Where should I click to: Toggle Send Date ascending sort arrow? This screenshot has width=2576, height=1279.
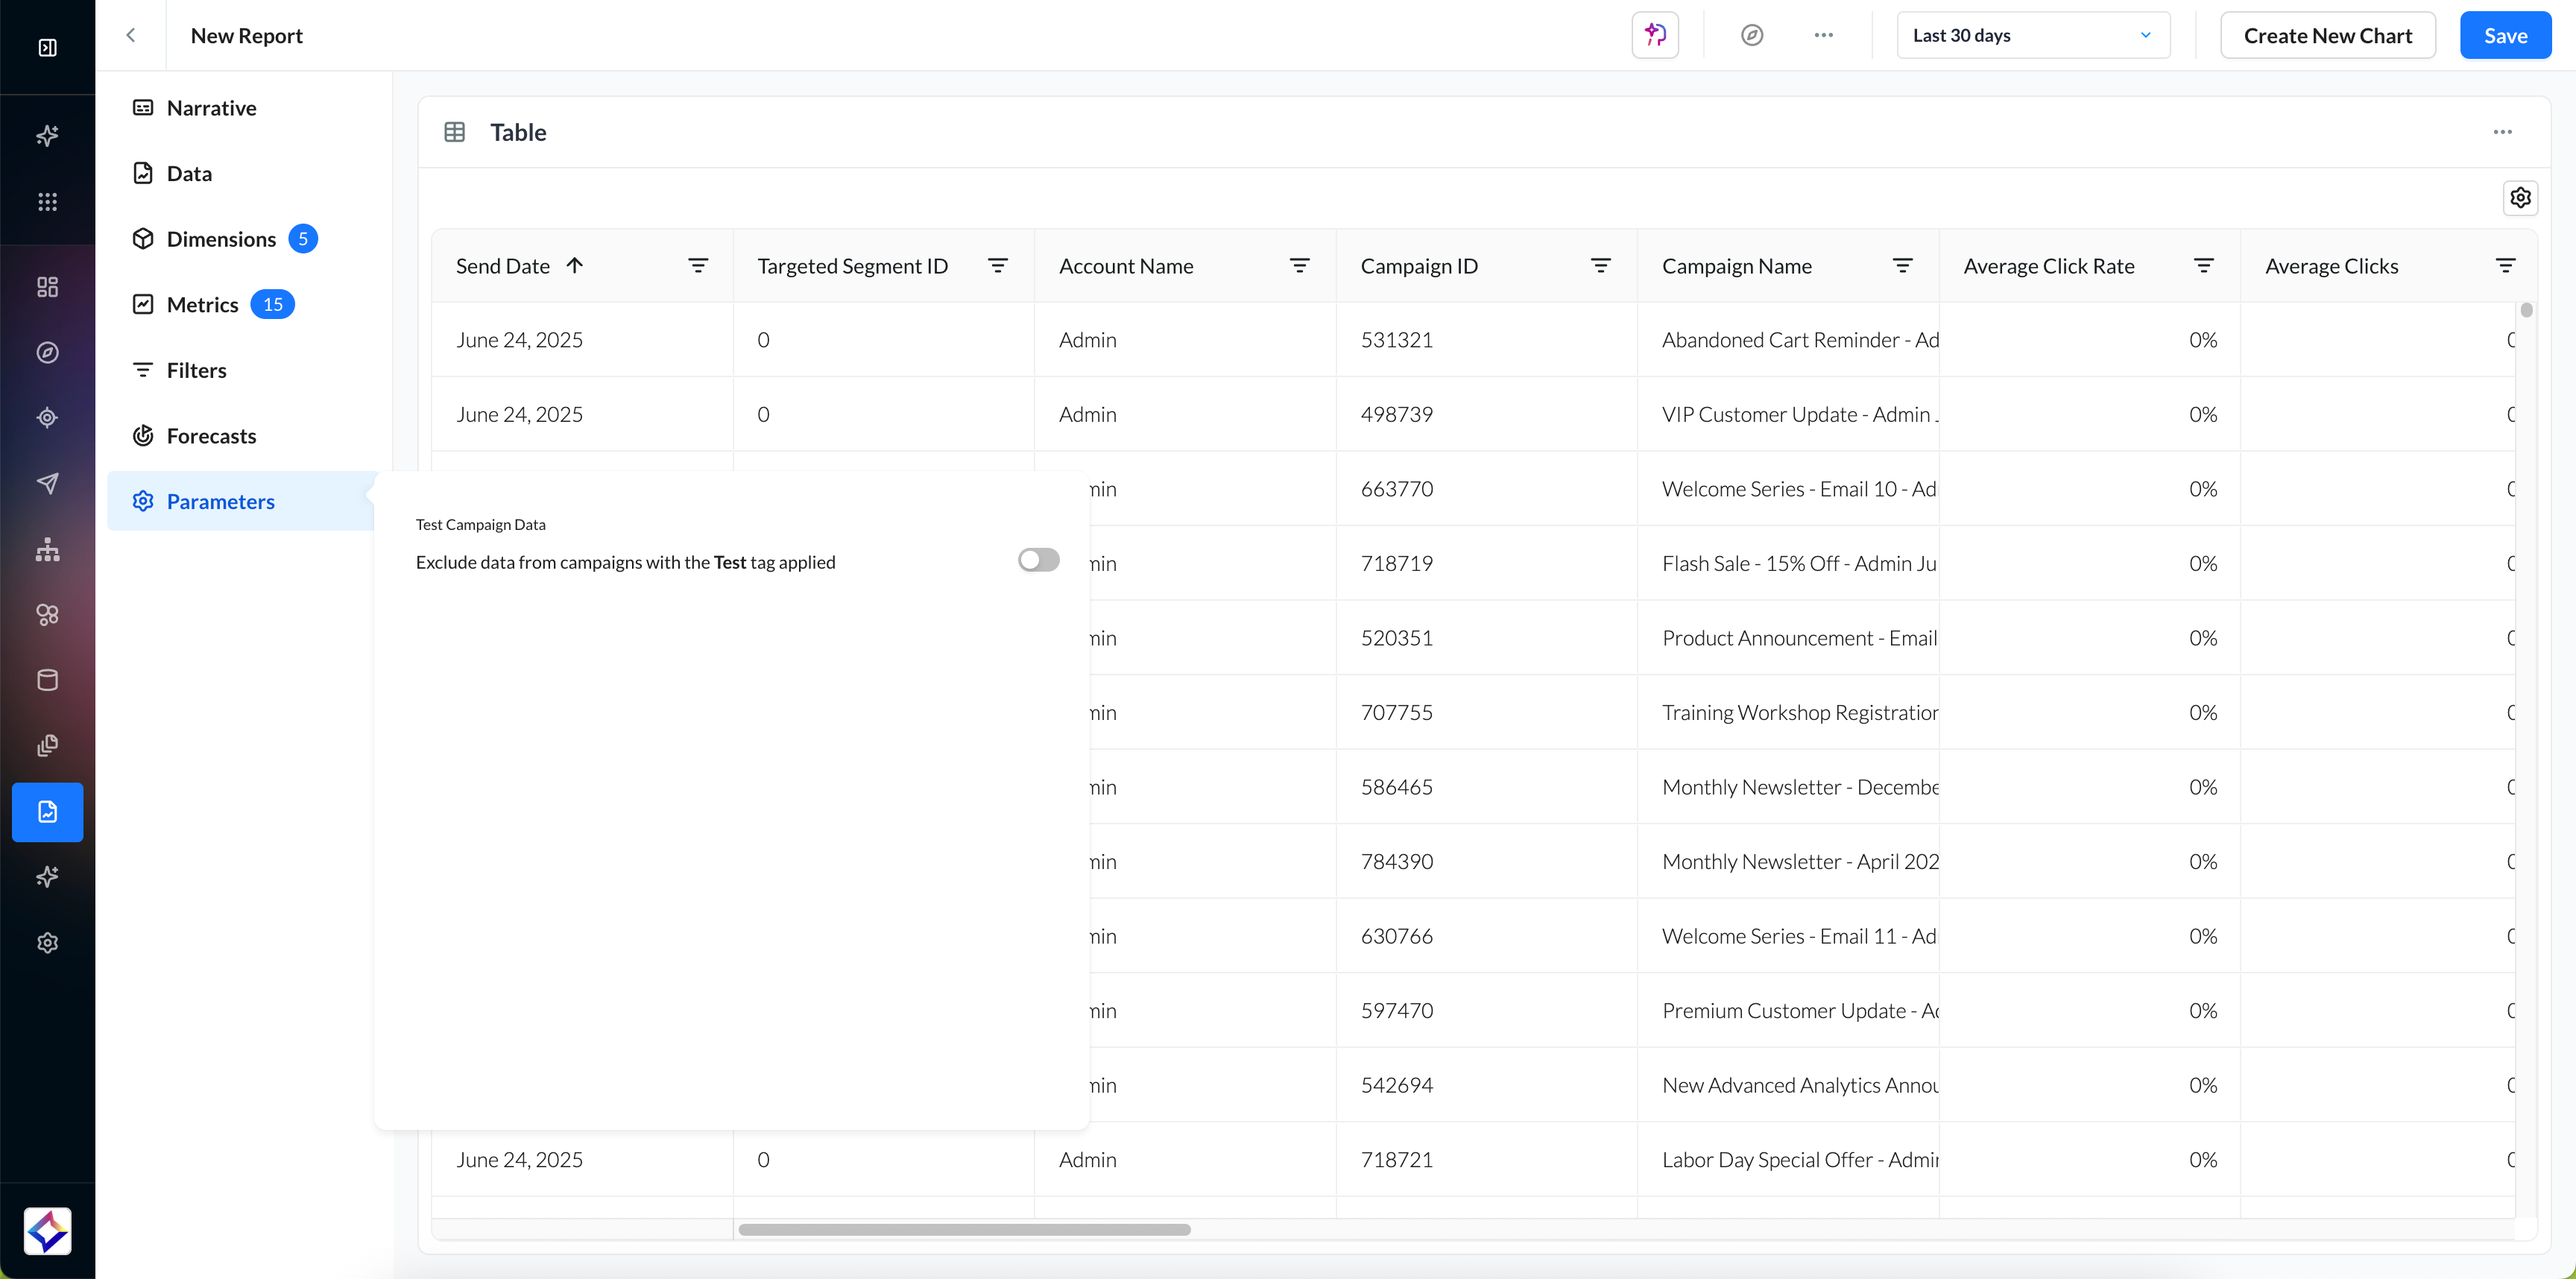[575, 266]
